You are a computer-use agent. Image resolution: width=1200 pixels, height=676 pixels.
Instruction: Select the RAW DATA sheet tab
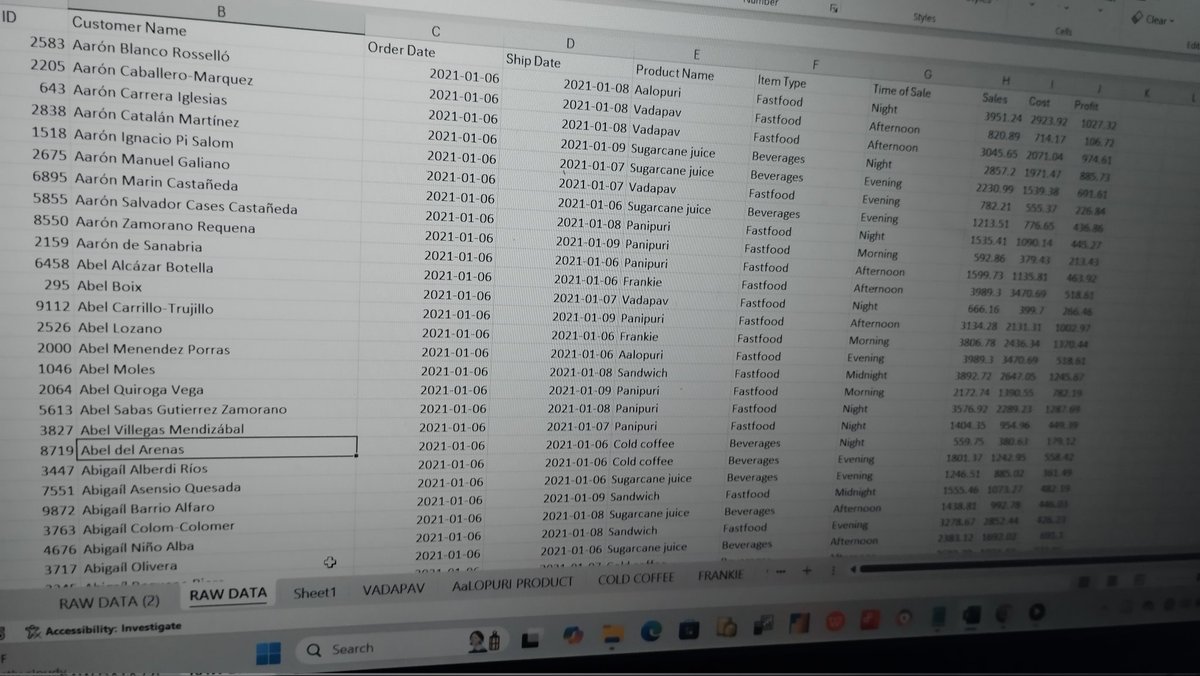tap(228, 593)
